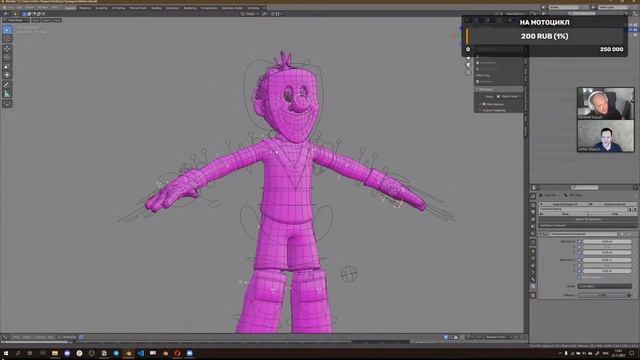The width and height of the screenshot is (640, 360).
Task: Open the Edit menu
Action: pos(19,8)
